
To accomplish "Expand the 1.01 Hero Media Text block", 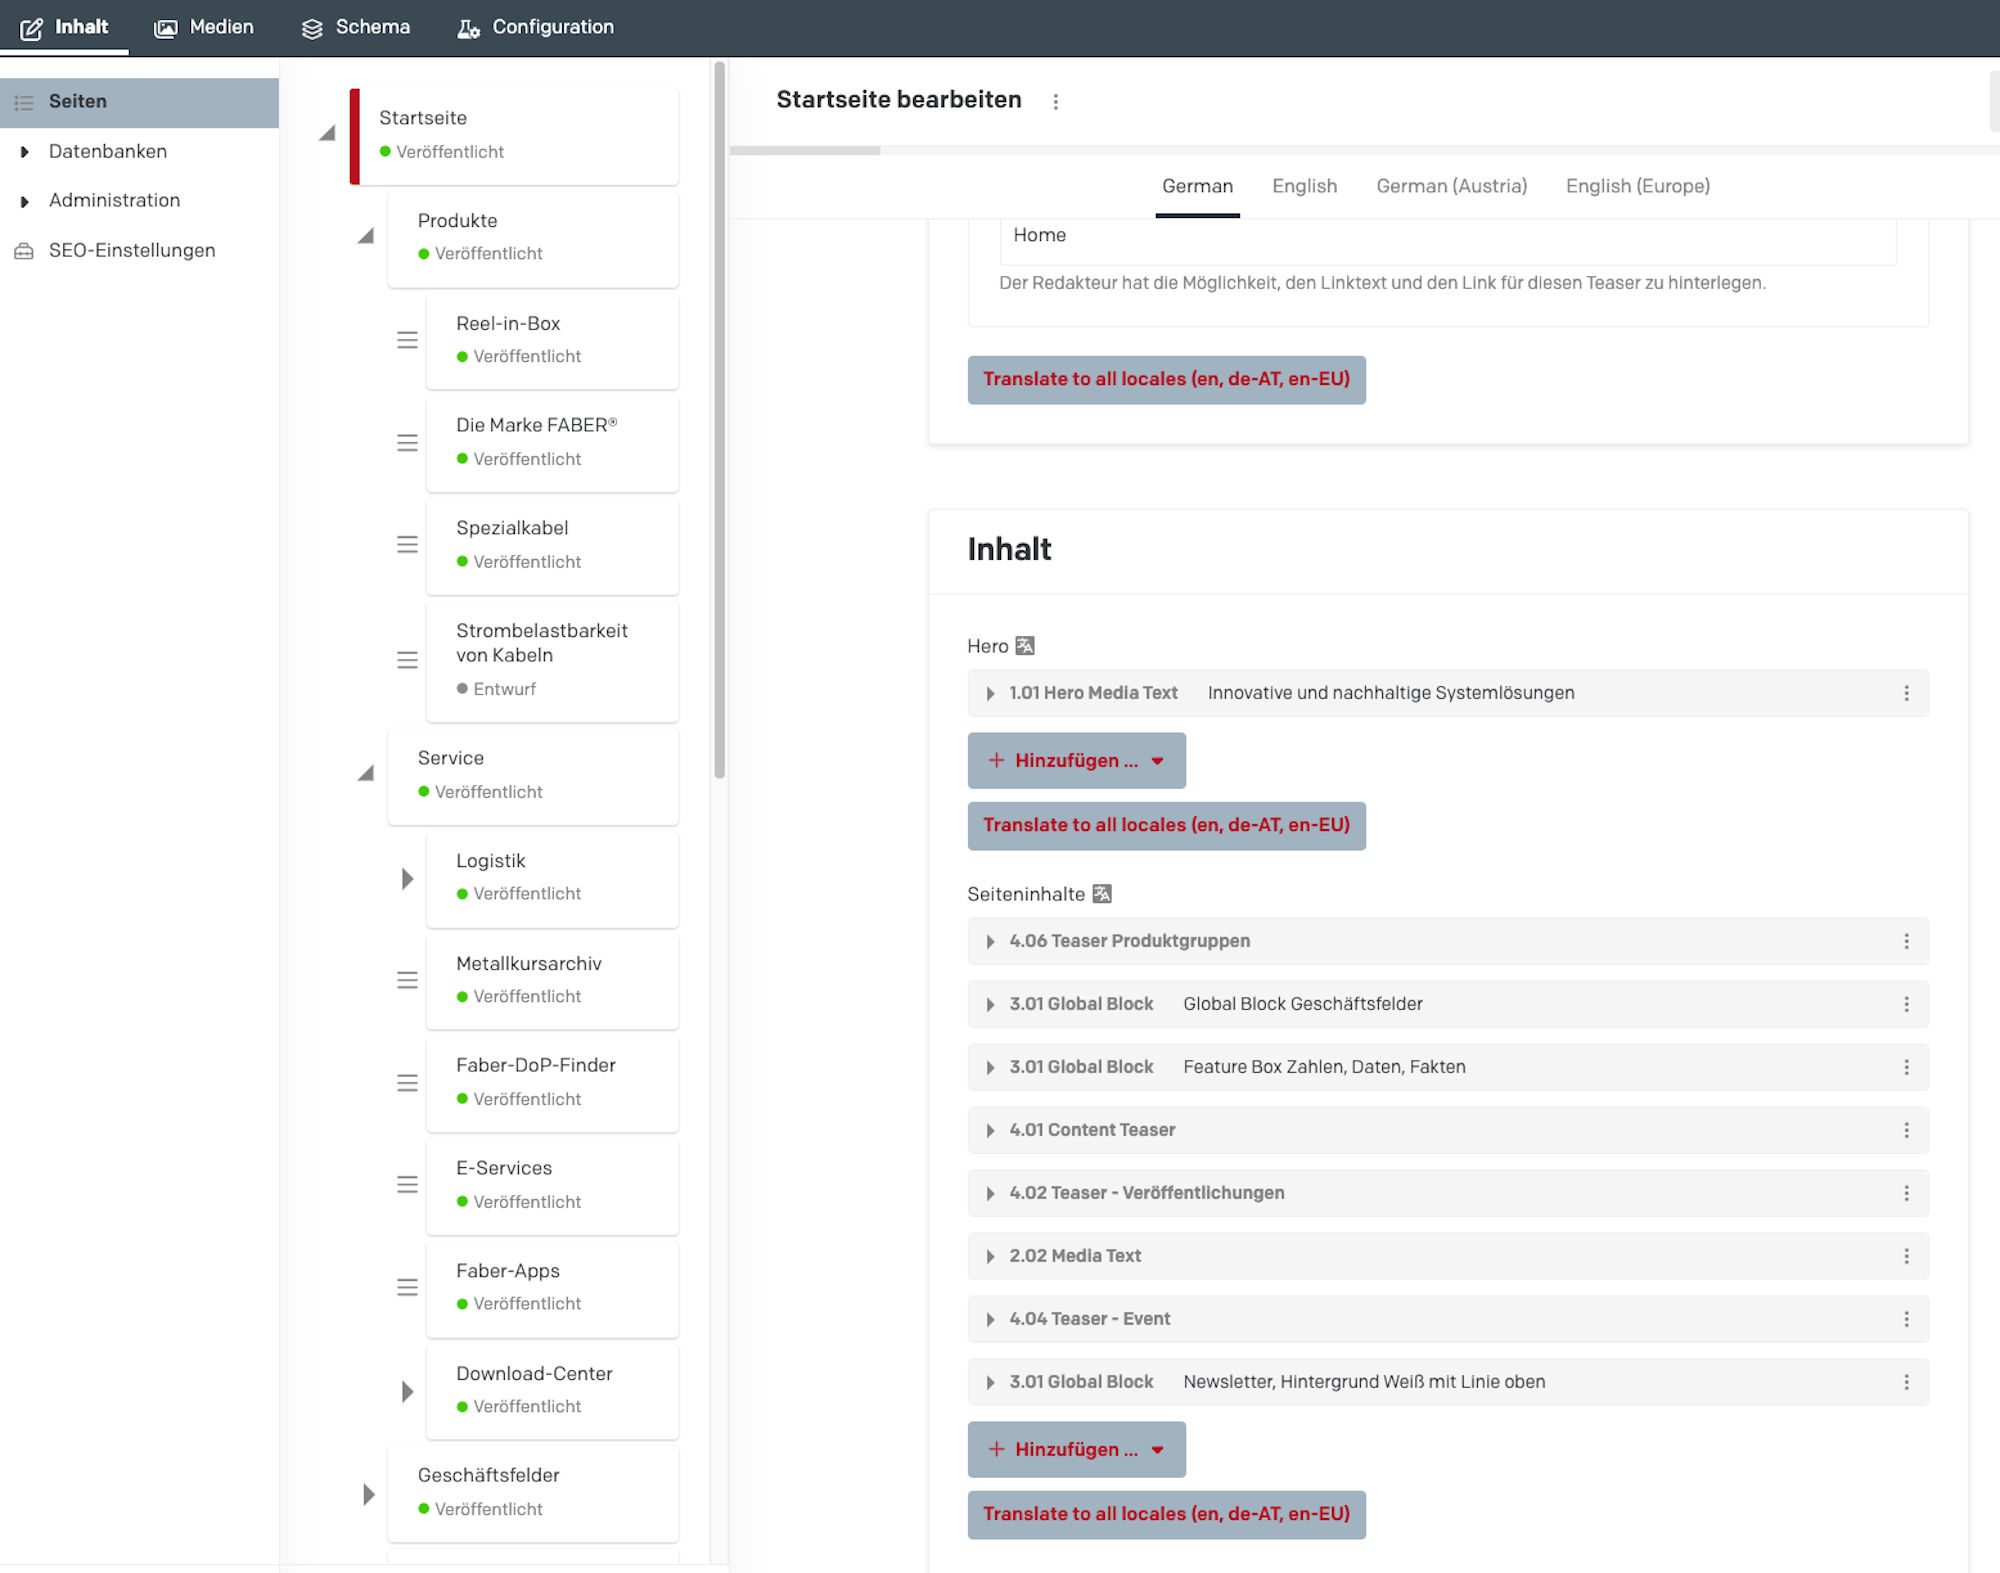I will [x=990, y=693].
